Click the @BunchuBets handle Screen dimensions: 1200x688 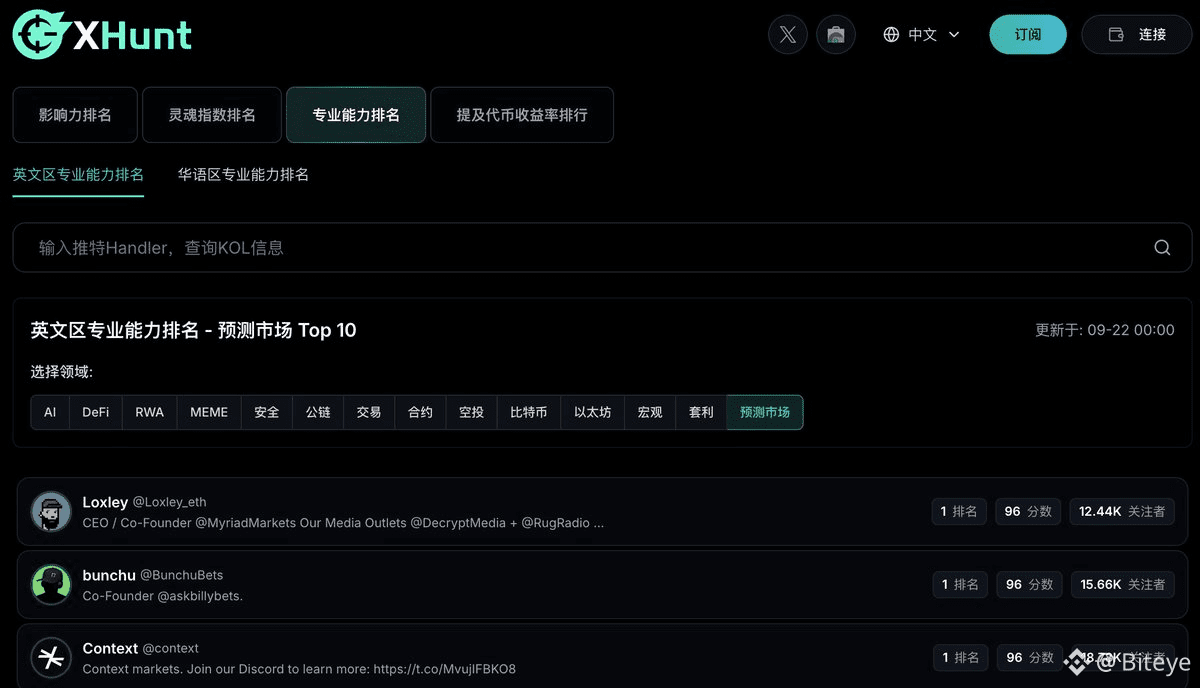point(182,575)
